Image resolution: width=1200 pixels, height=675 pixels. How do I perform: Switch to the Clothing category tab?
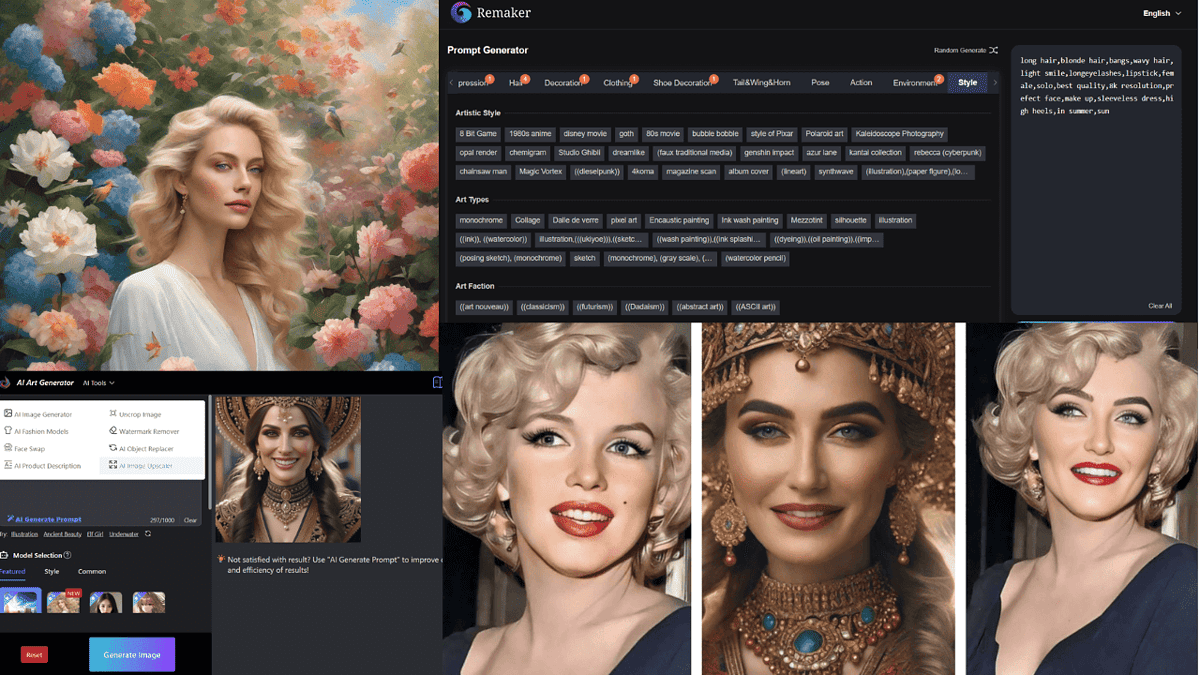[615, 82]
